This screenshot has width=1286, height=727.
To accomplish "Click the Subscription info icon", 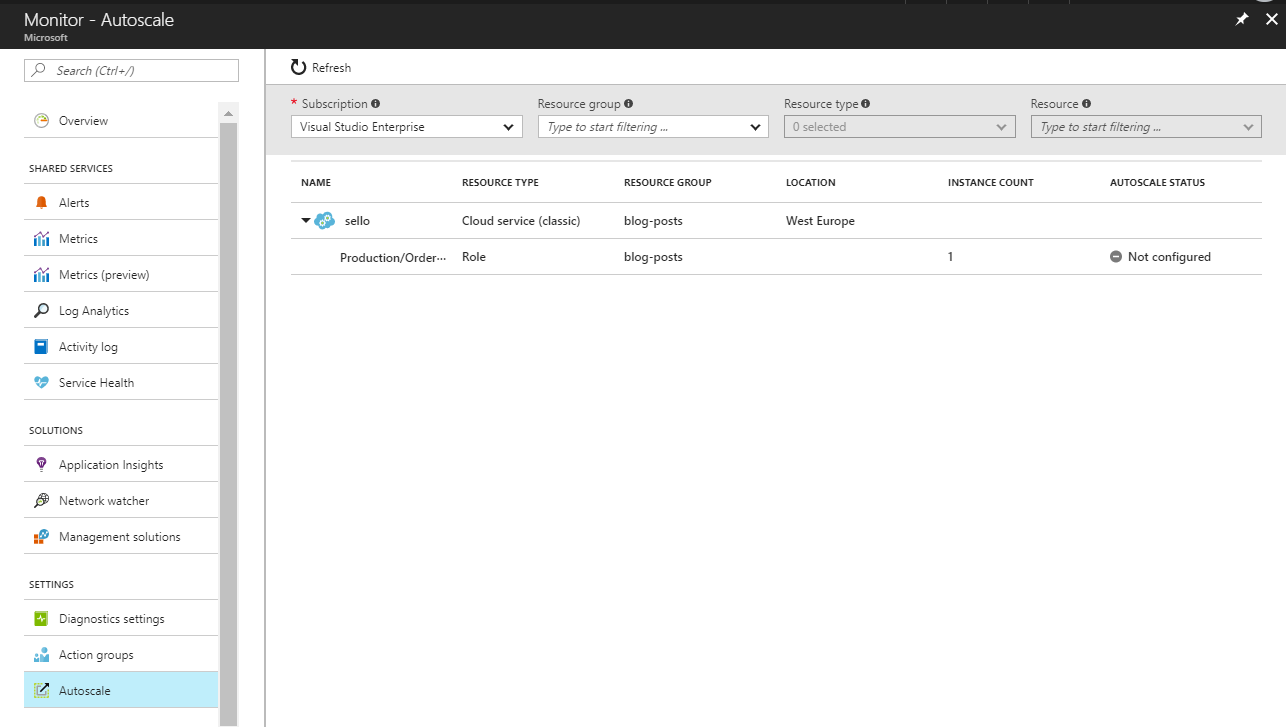I will (x=376, y=104).
